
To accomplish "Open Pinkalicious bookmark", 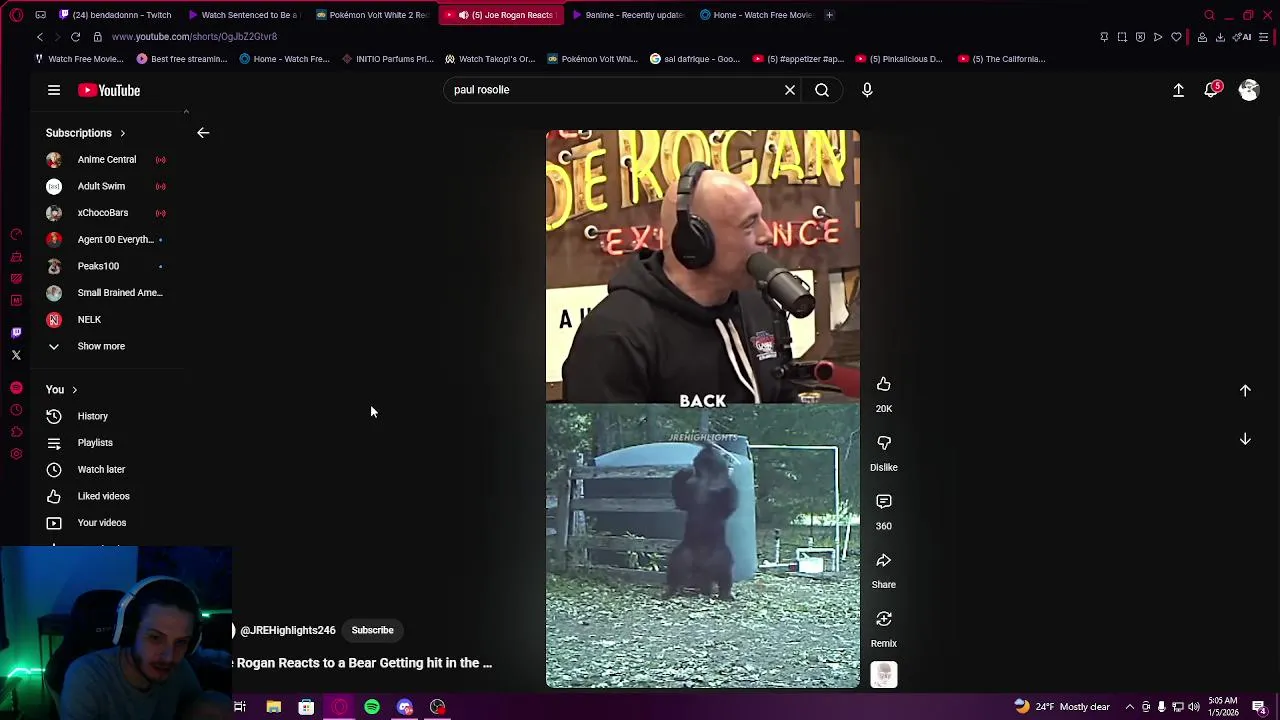I will [898, 59].
